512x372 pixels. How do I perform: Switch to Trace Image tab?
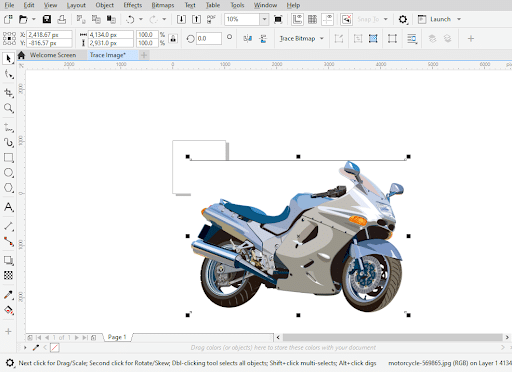click(x=108, y=55)
